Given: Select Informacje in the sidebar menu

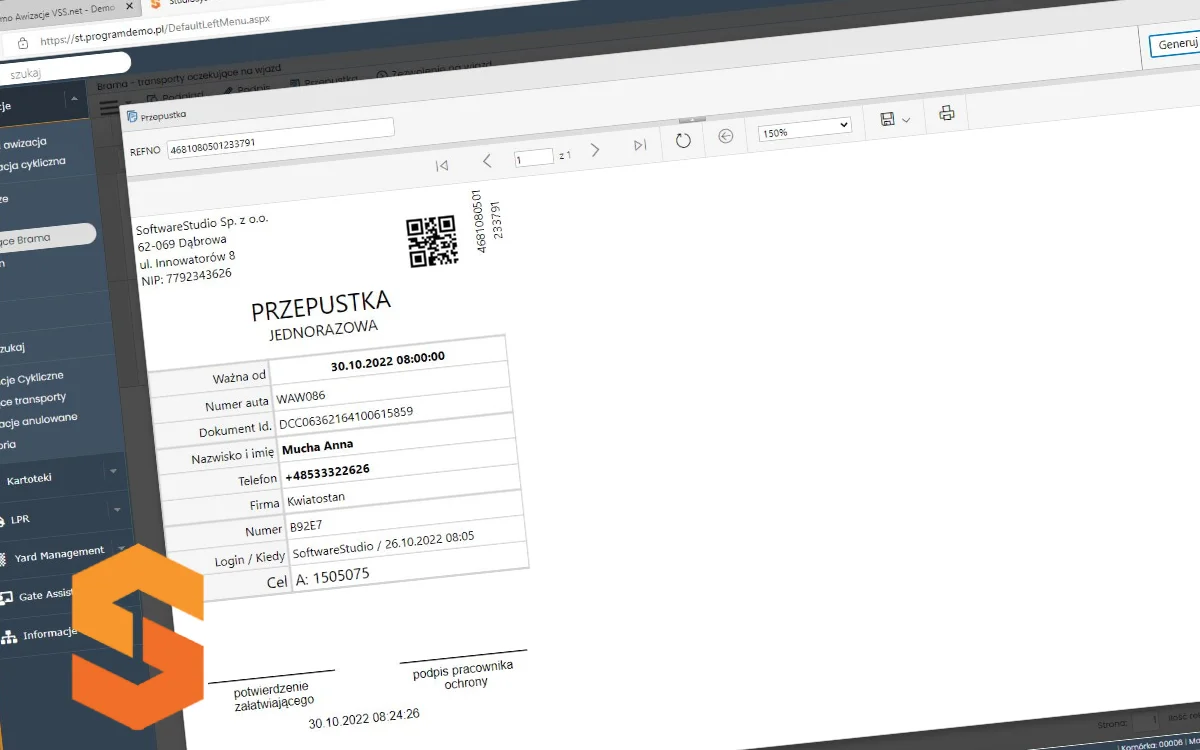Looking at the screenshot, I should 50,634.
